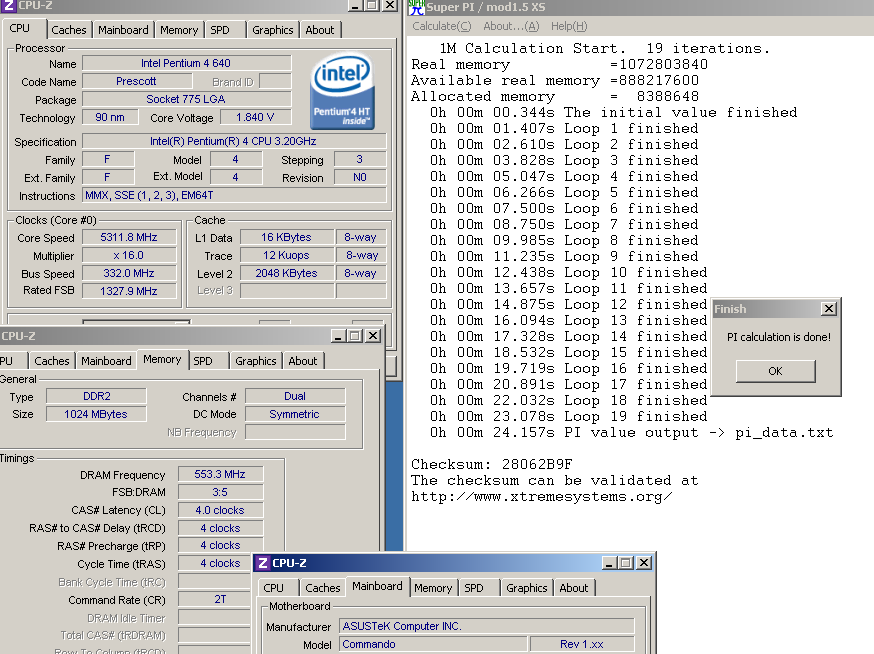Click the memory Size value 1024 MBytes
Image resolution: width=874 pixels, height=654 pixels.
(x=96, y=414)
